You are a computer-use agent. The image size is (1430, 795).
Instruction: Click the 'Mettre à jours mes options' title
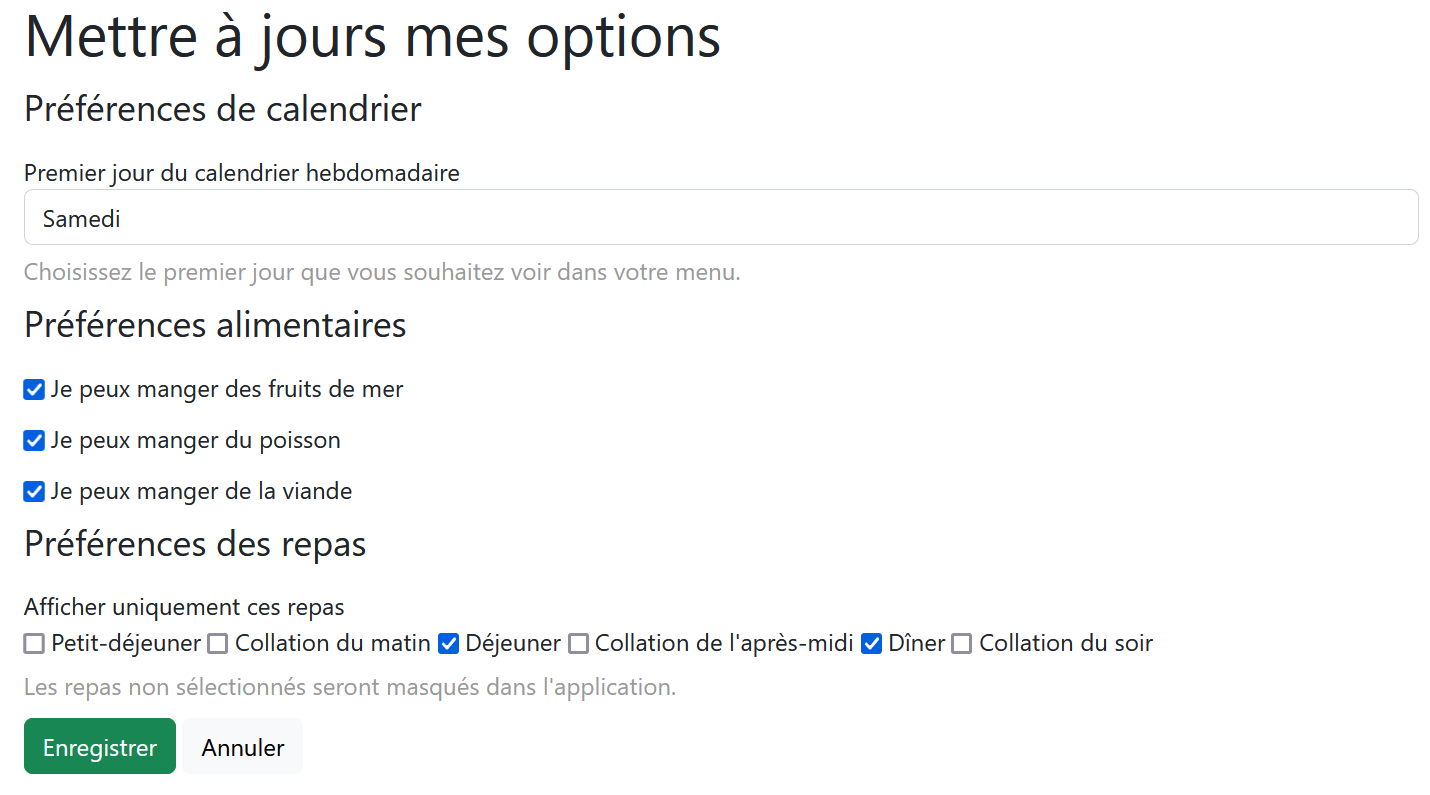coord(372,37)
